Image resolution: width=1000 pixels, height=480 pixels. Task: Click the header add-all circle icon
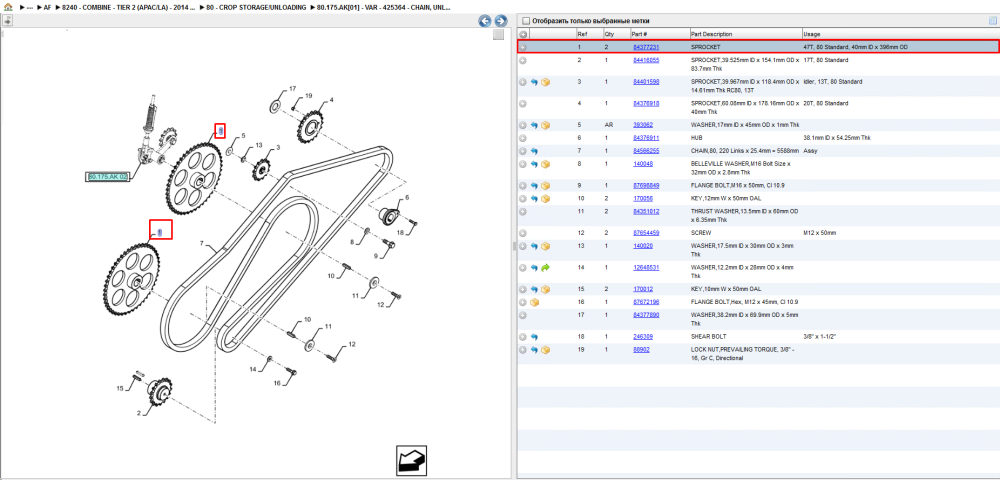tap(523, 34)
